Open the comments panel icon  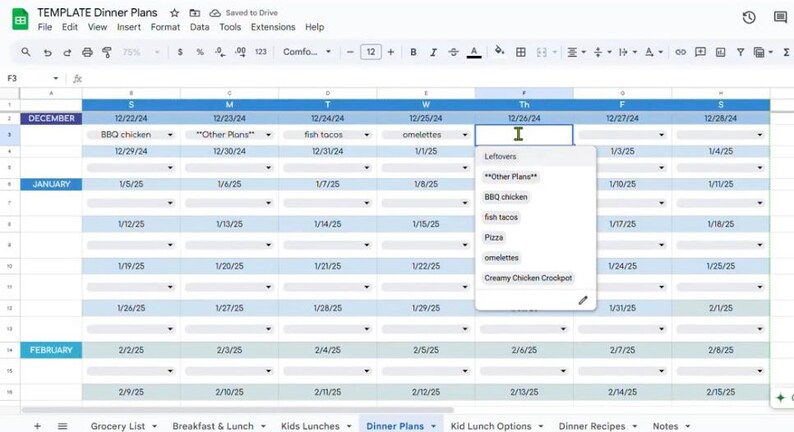(780, 18)
